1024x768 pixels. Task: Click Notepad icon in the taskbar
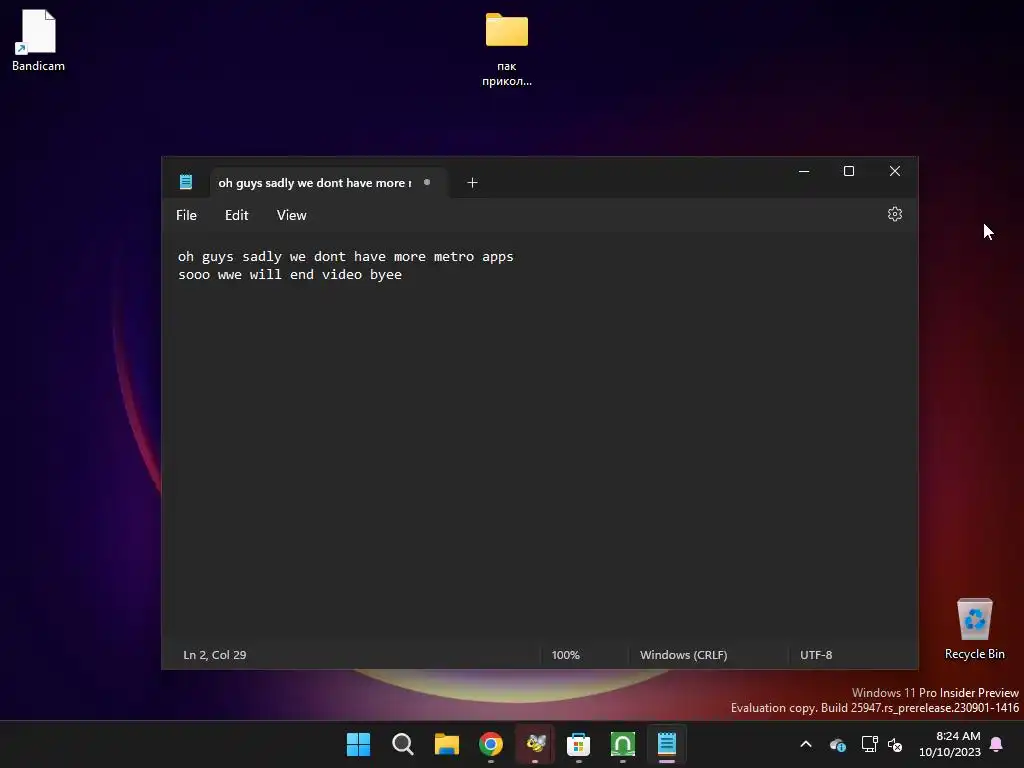point(667,744)
